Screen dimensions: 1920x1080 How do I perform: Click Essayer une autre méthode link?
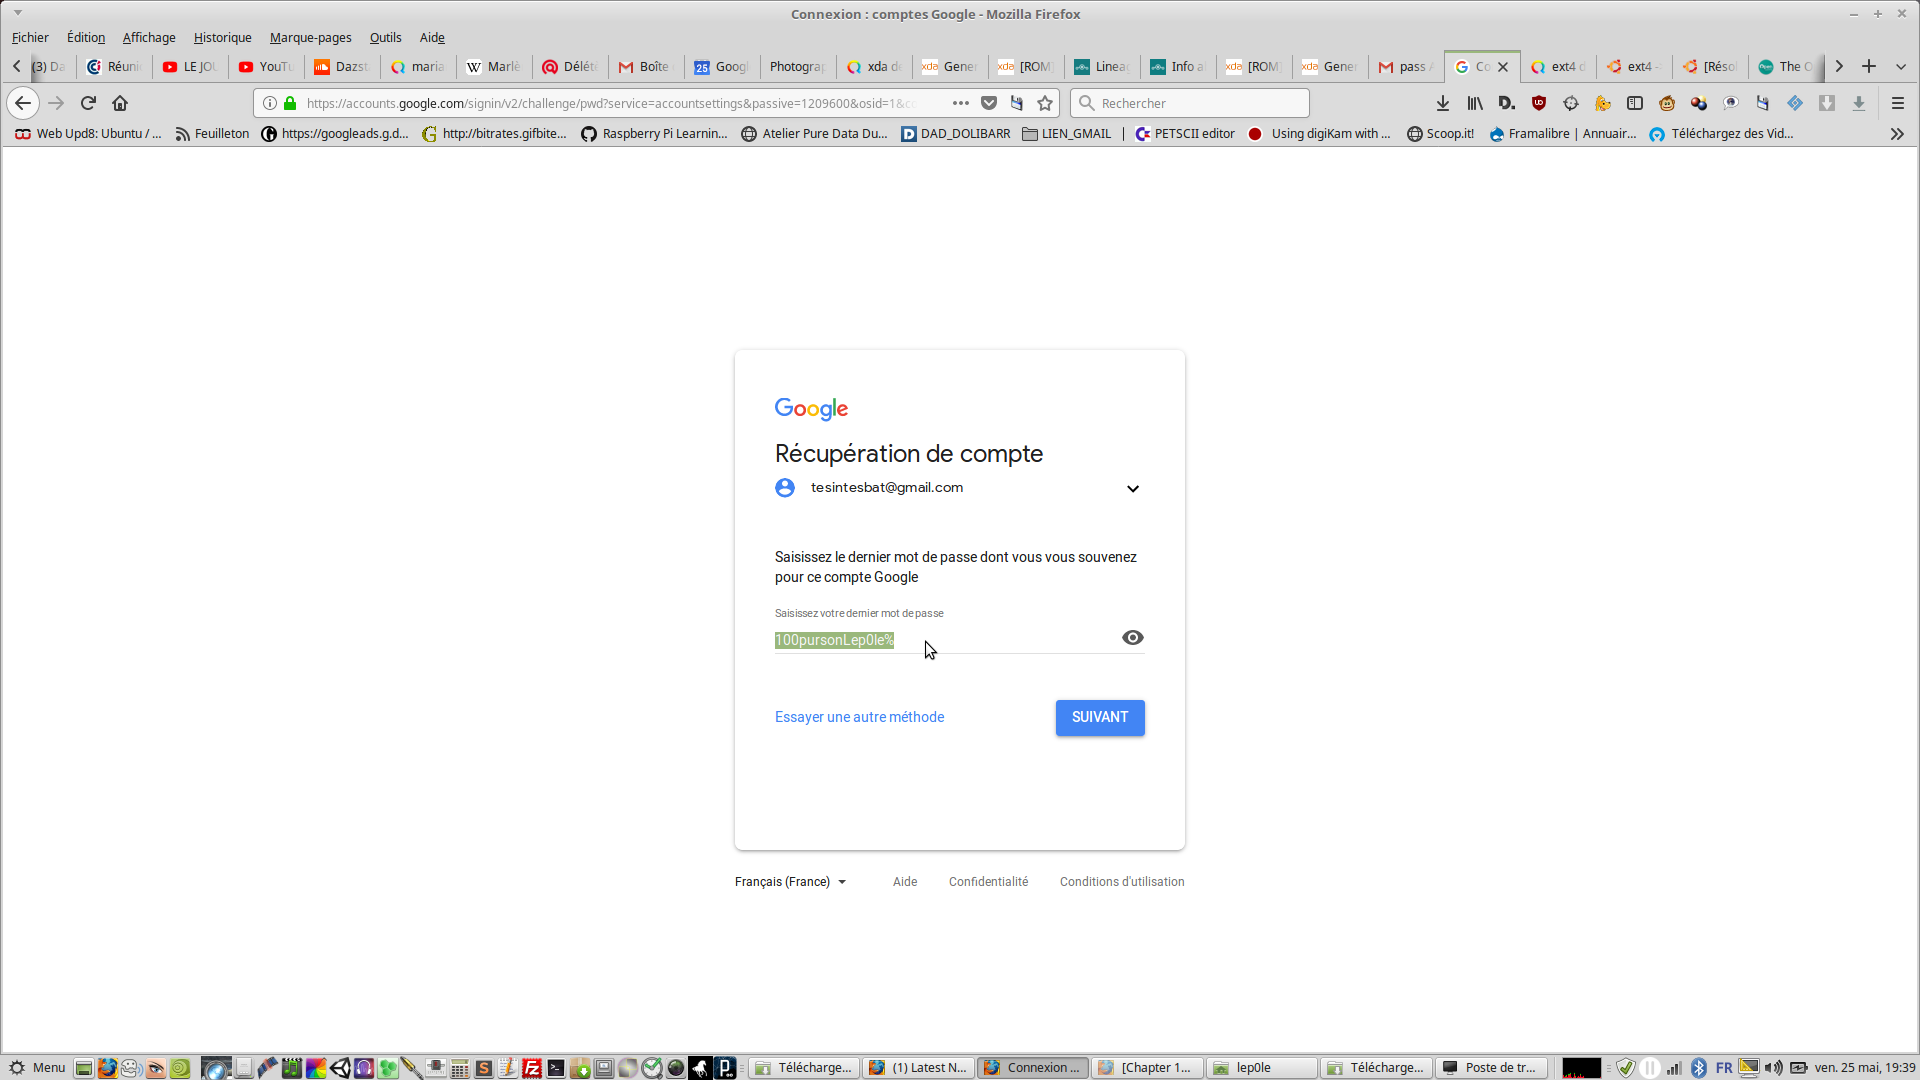[x=859, y=717]
